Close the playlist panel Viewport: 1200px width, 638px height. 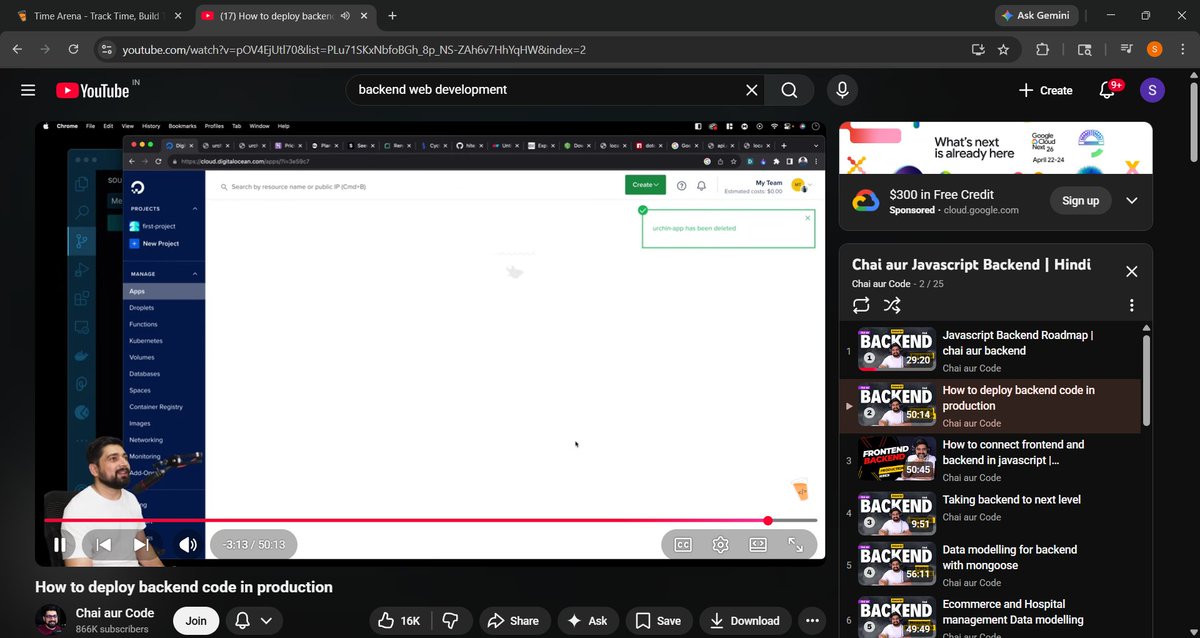[x=1132, y=271]
